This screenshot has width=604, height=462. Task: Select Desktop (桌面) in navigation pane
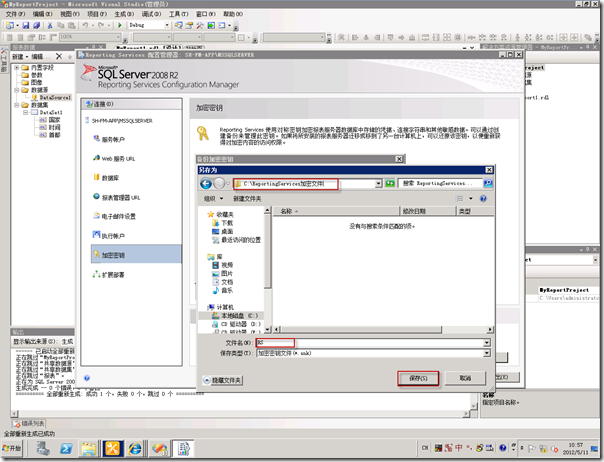(223, 232)
